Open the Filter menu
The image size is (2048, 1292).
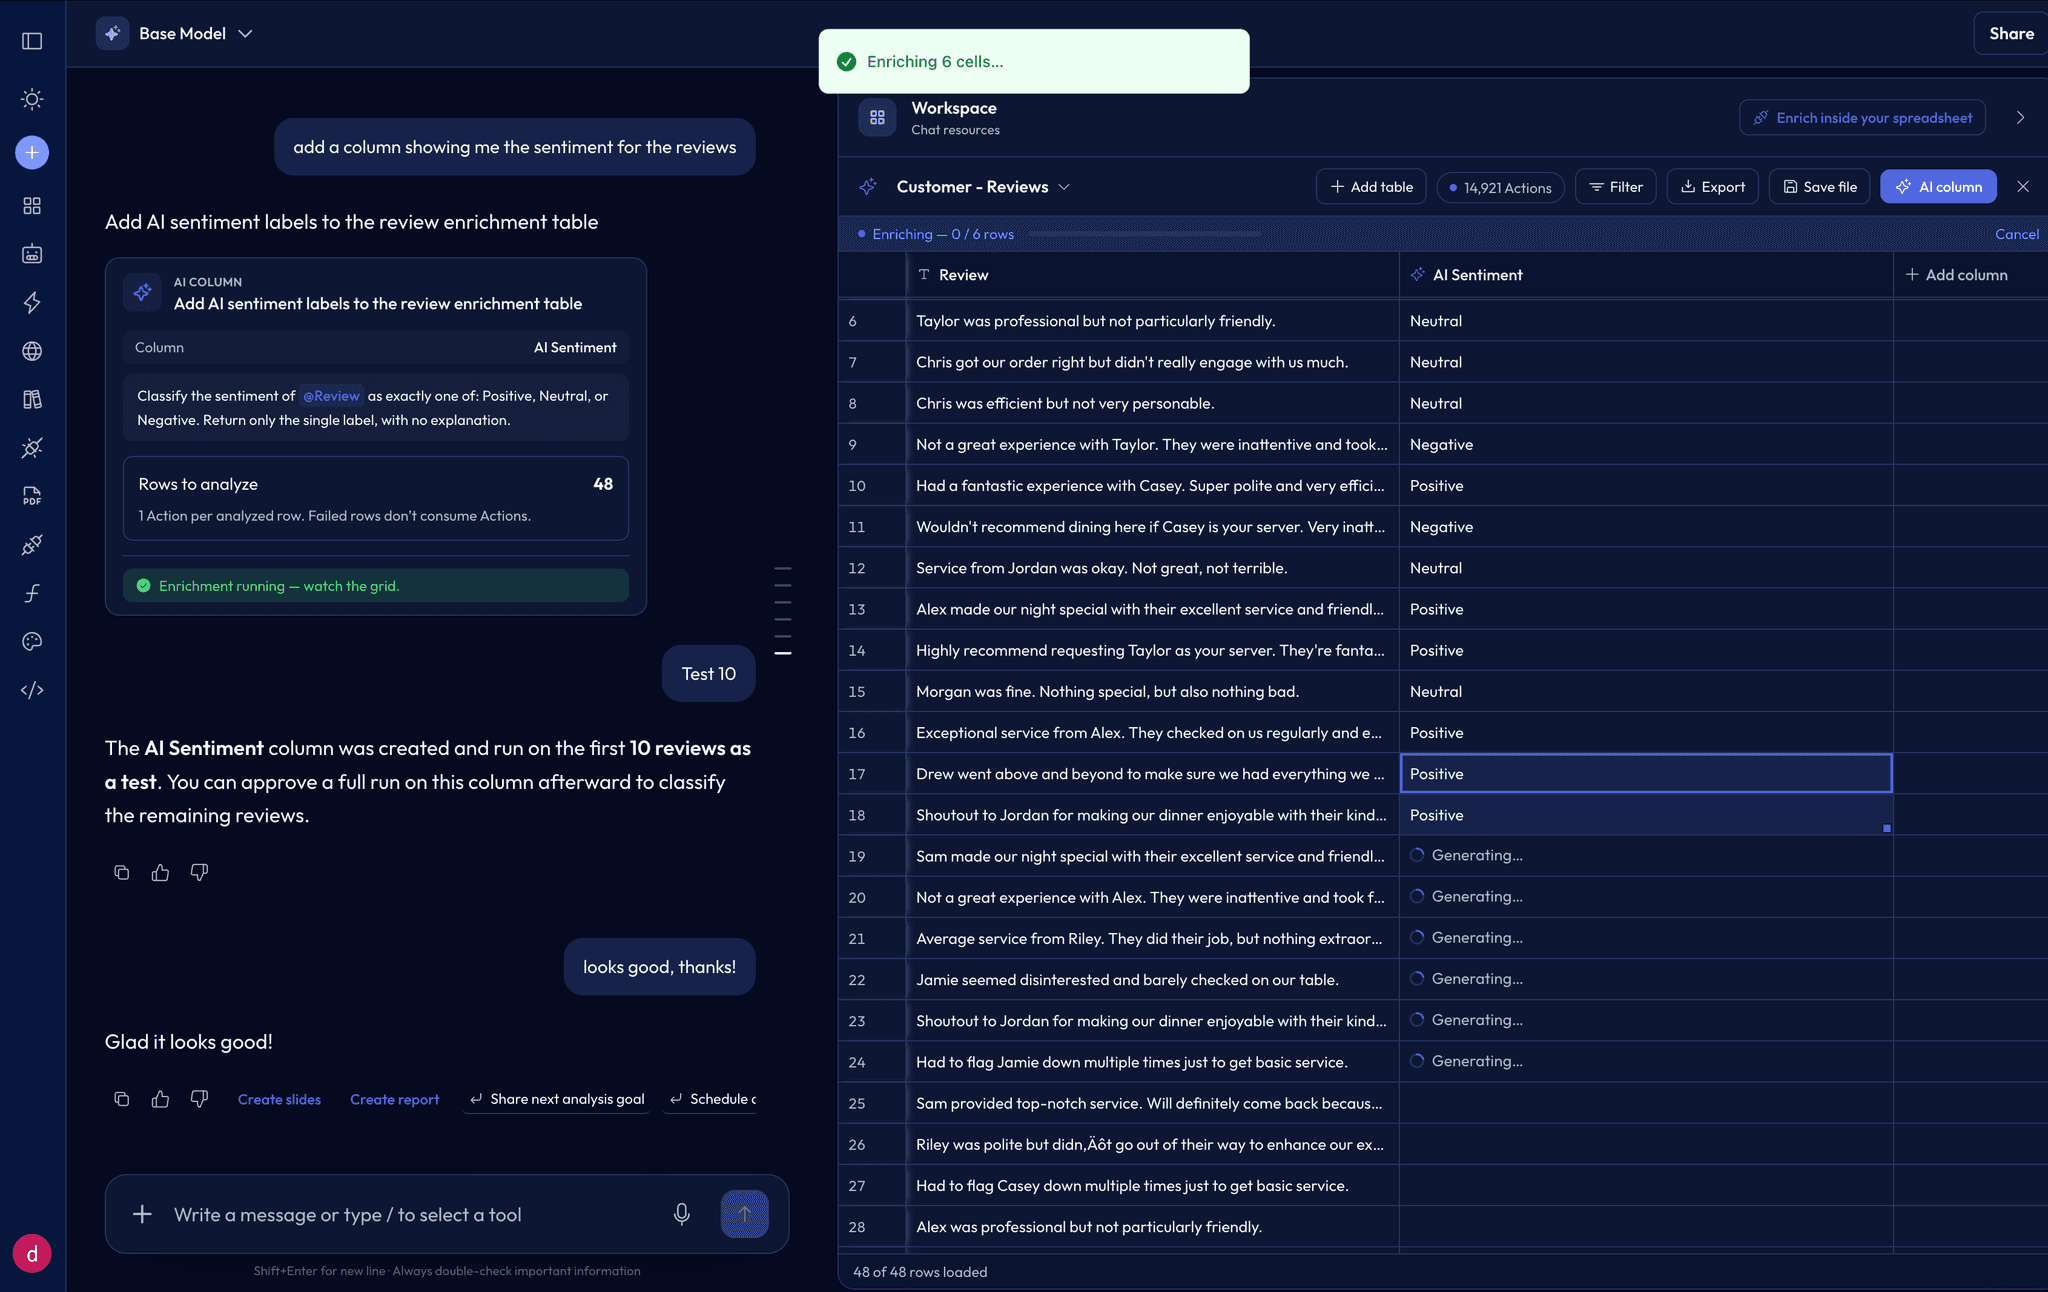pyautogui.click(x=1616, y=187)
